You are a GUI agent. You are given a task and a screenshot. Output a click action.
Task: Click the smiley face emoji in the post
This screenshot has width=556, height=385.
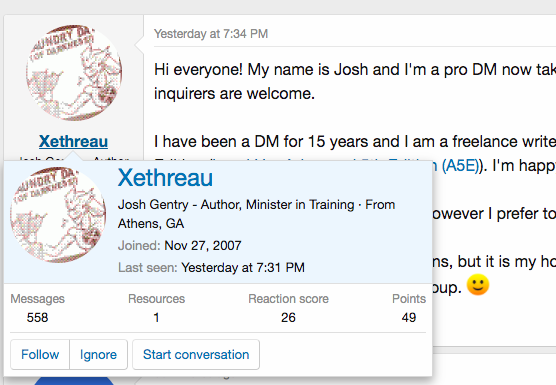[478, 285]
